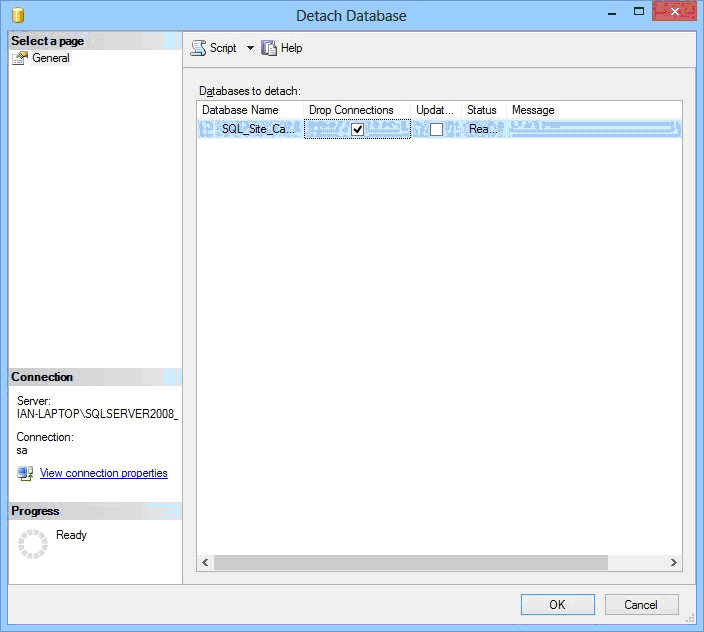Open View connection properties link
The image size is (704, 632).
point(103,473)
